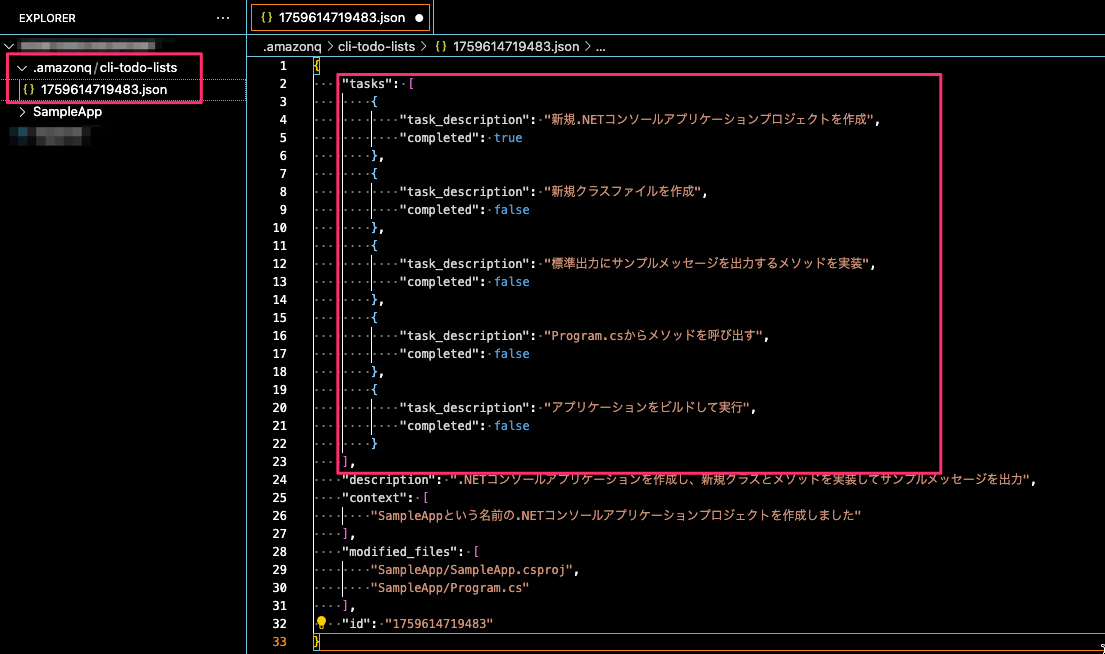Click line number 24 in the gutter
Image resolution: width=1105 pixels, height=654 pixels.
281,479
